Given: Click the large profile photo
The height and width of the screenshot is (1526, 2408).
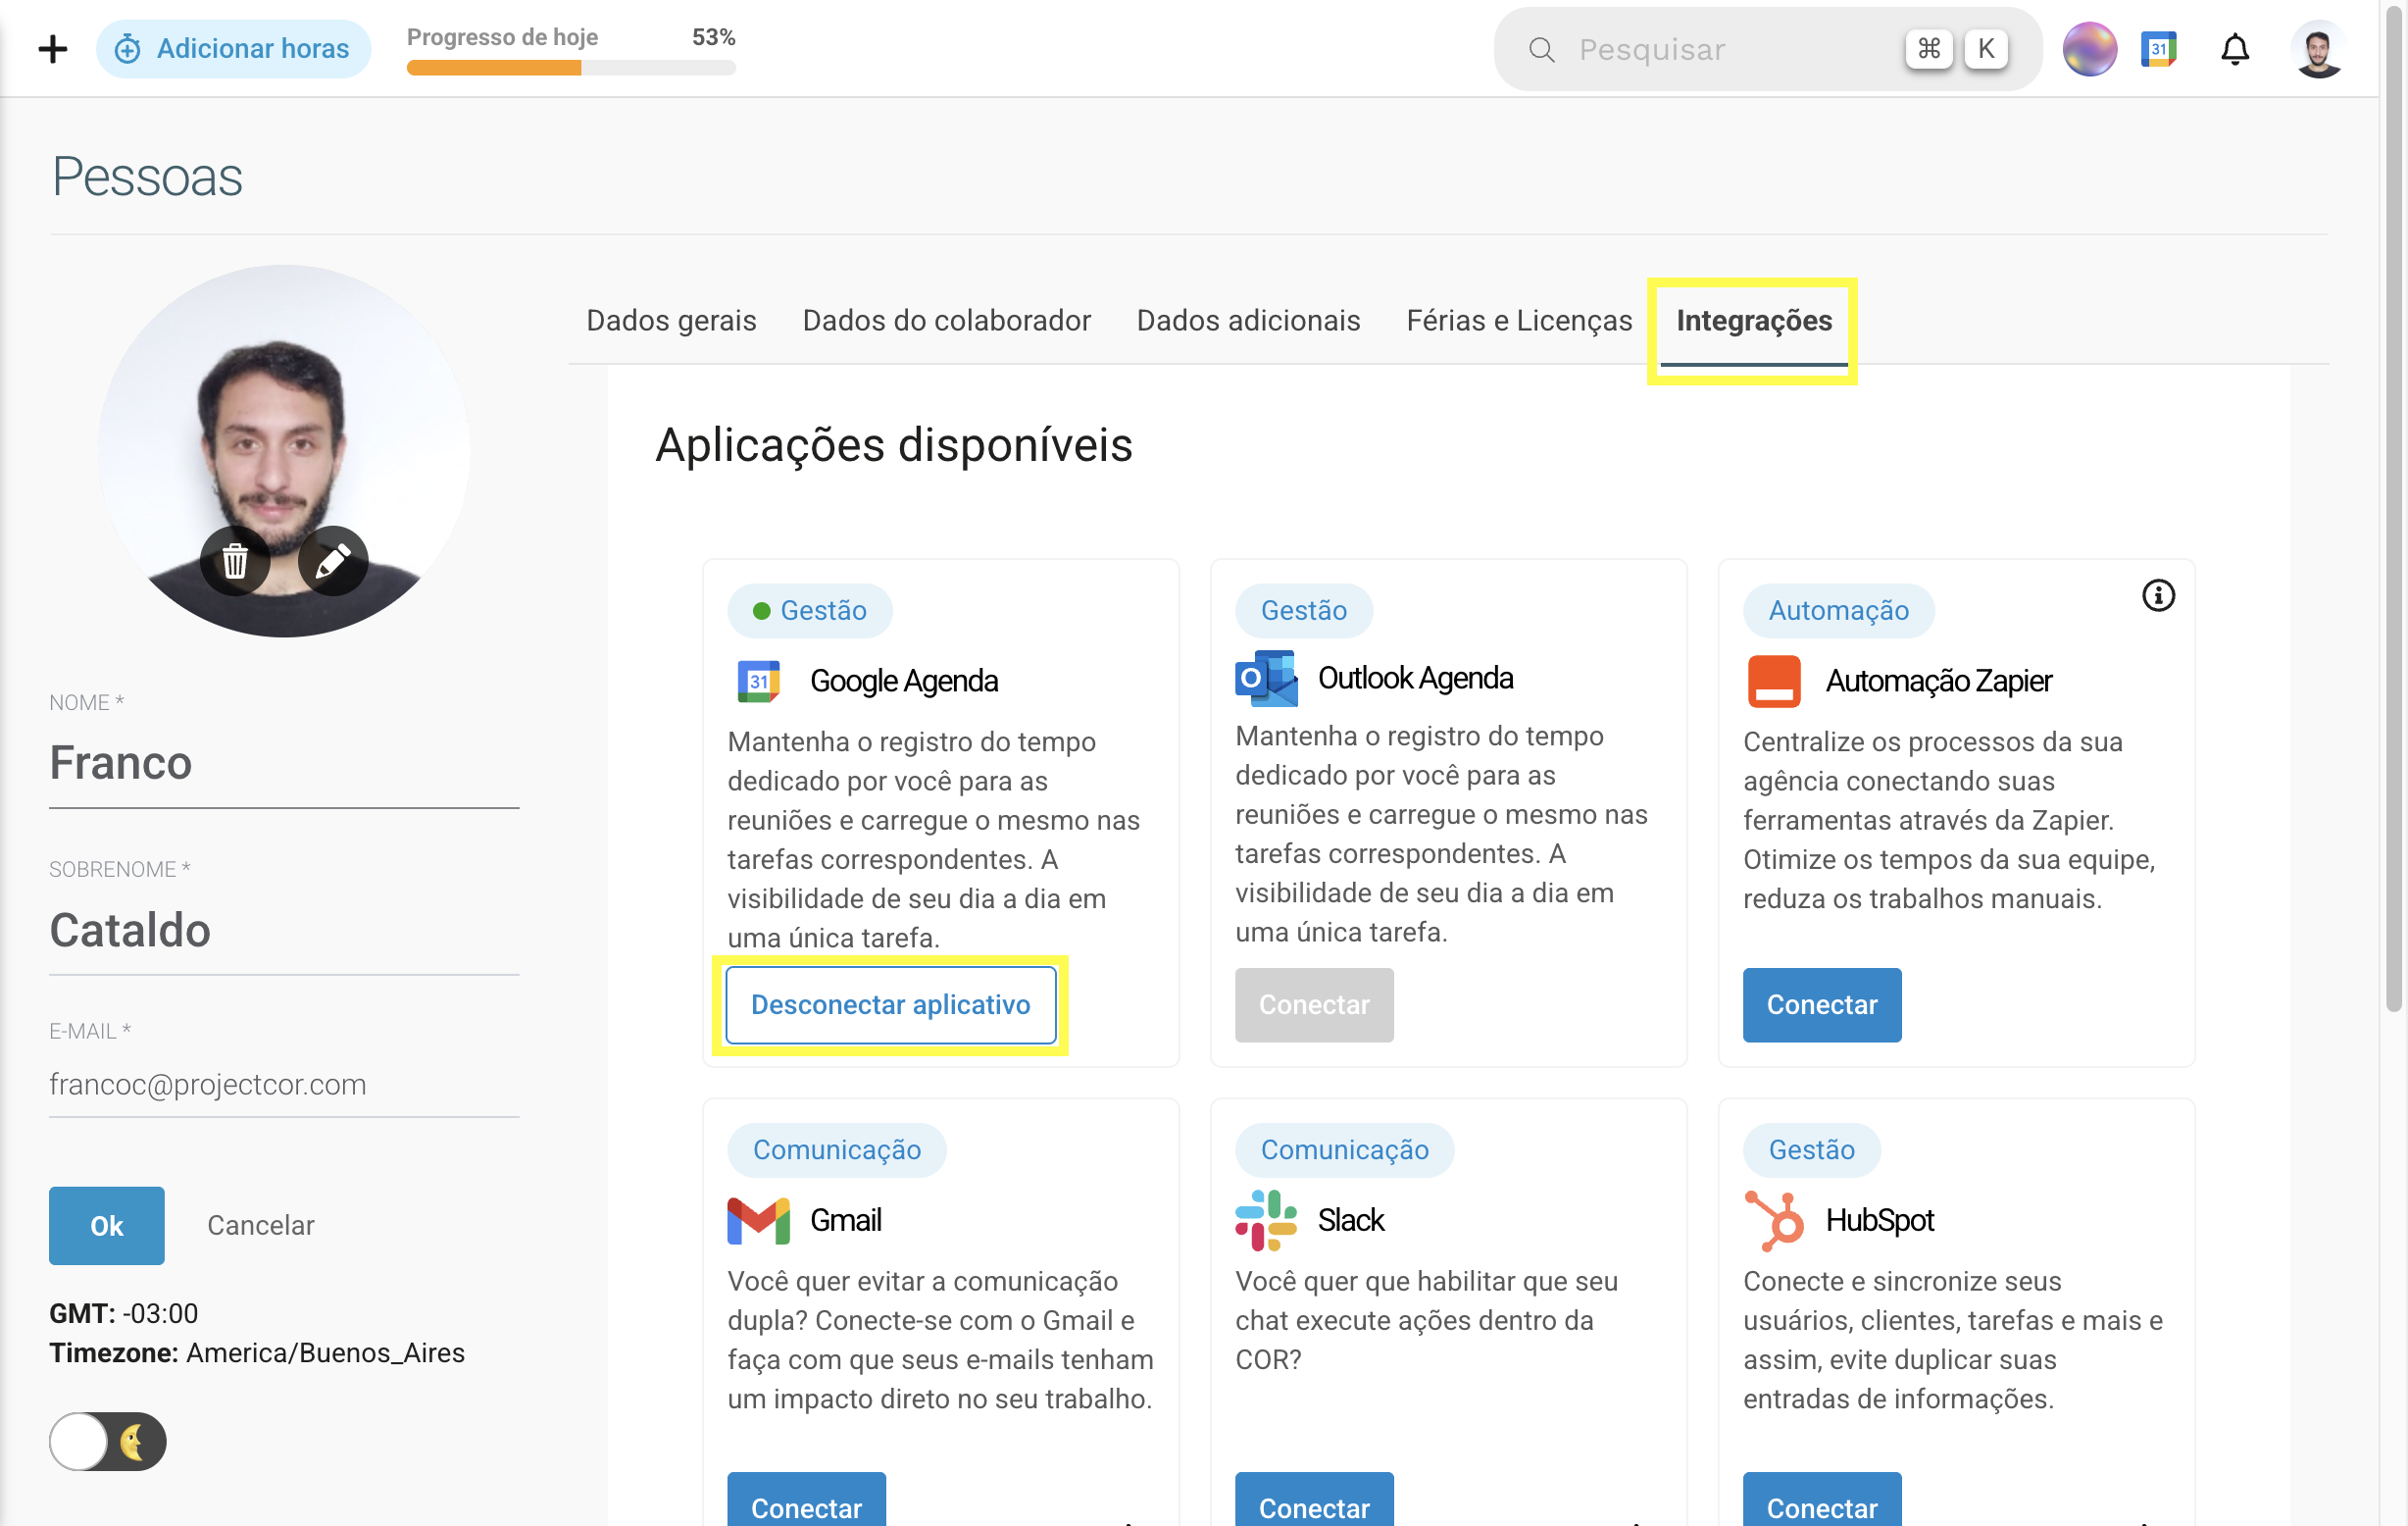Looking at the screenshot, I should pos(284,450).
